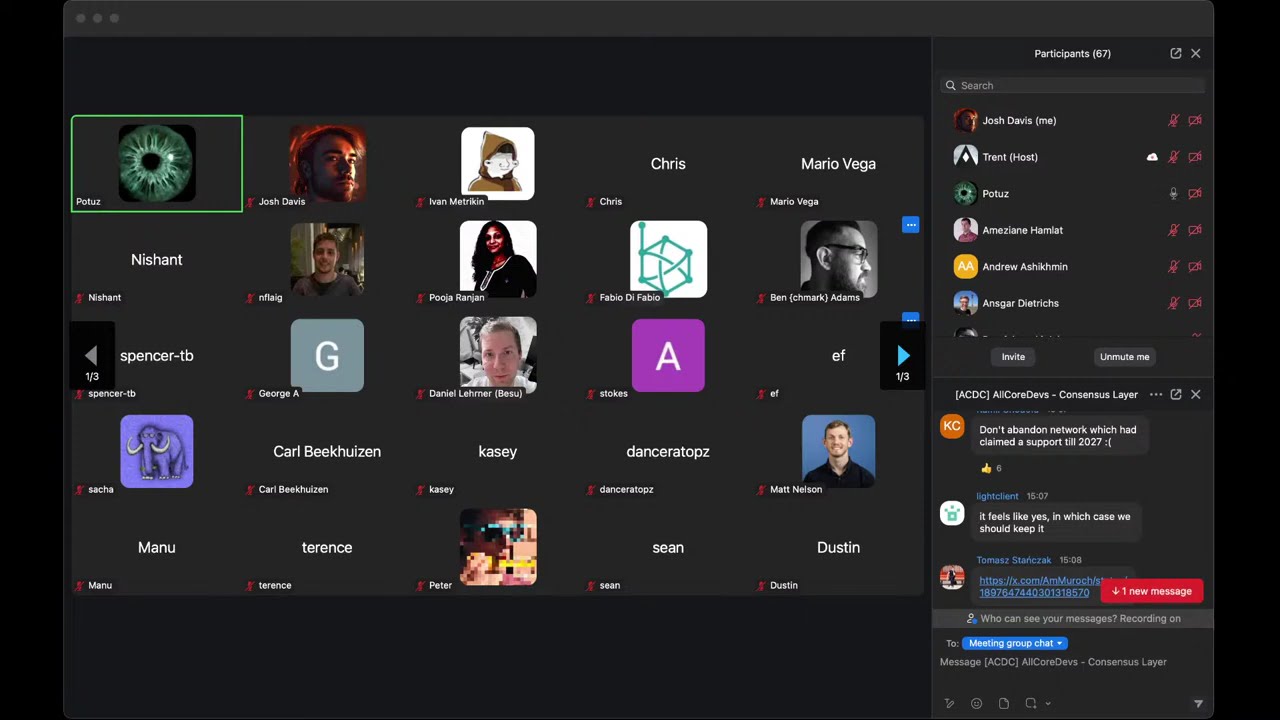Focus the participant Search field
This screenshot has width=1280, height=720.
click(x=1072, y=85)
